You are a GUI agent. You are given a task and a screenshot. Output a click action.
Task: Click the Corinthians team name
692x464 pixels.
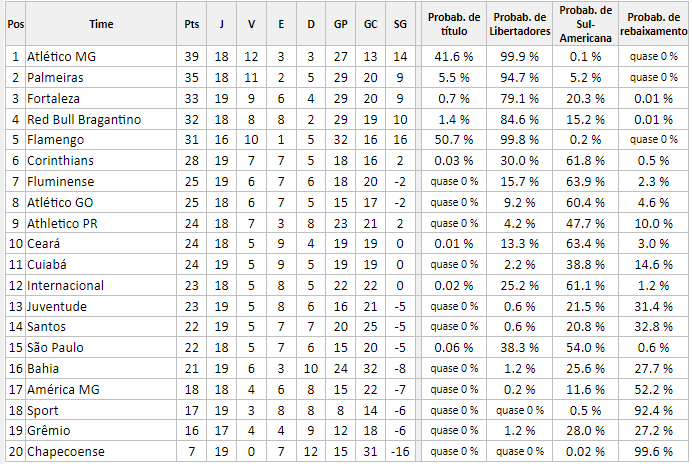tap(60, 161)
